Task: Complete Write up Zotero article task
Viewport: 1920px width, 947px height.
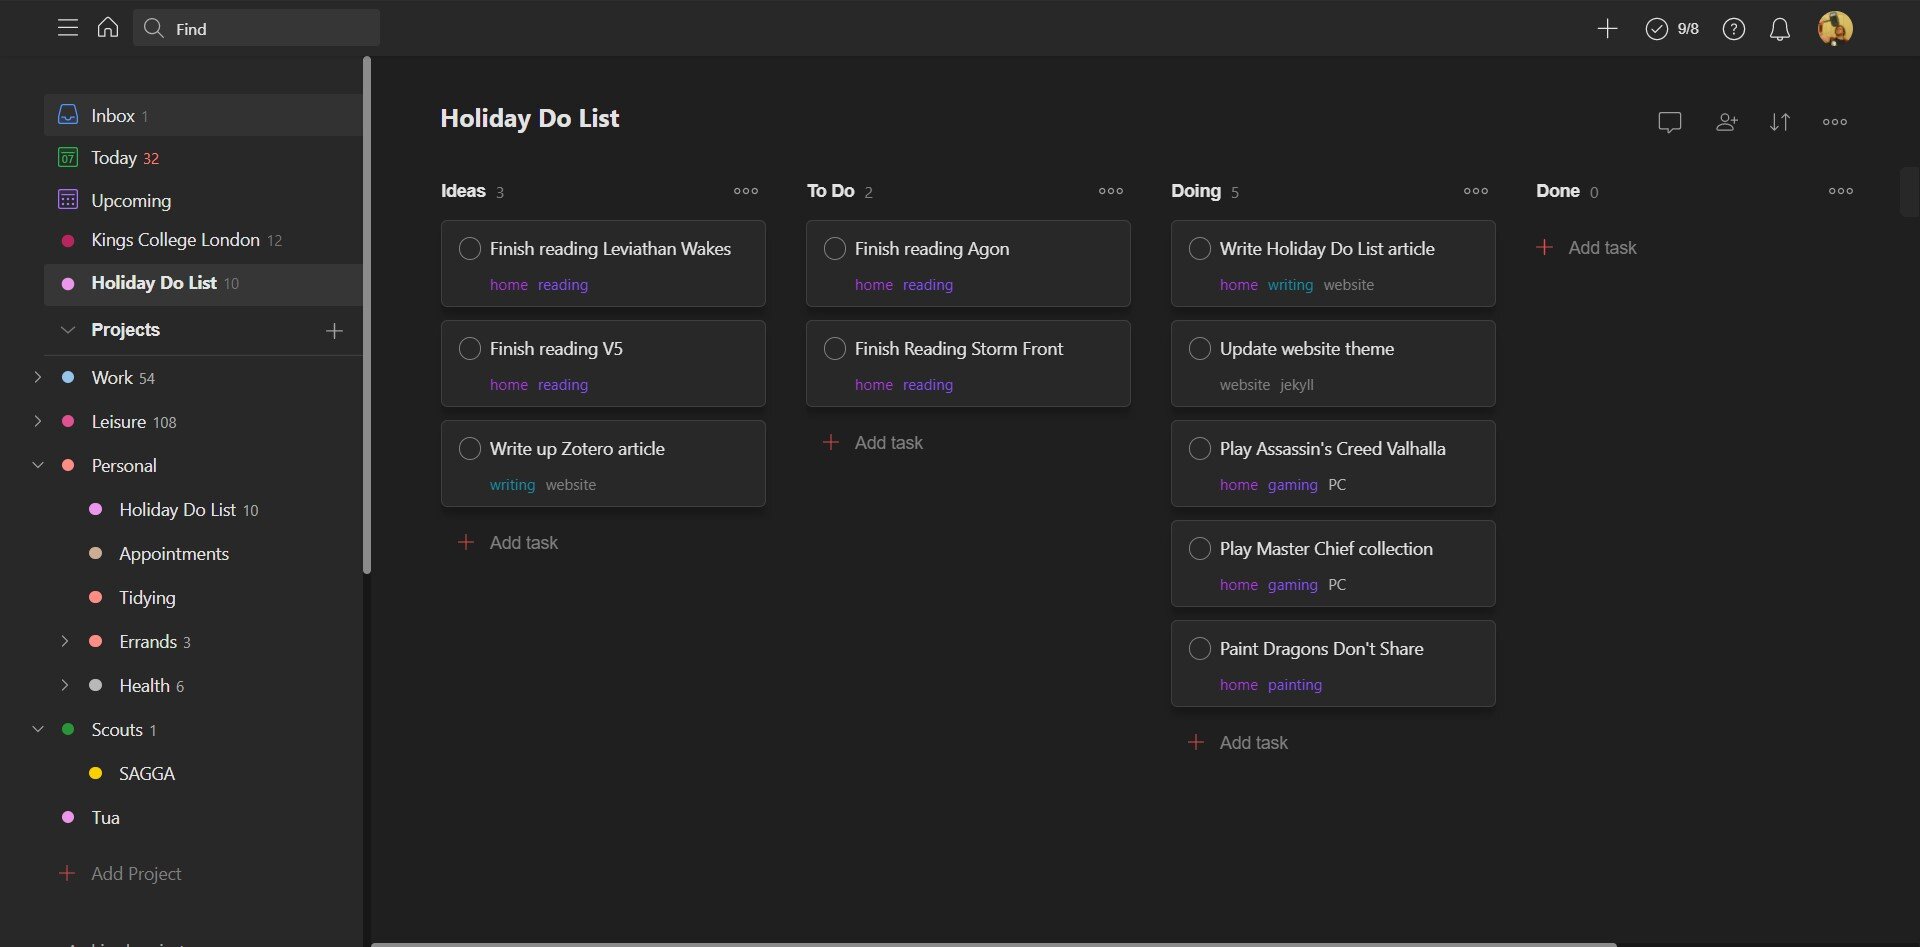Action: pyautogui.click(x=470, y=449)
